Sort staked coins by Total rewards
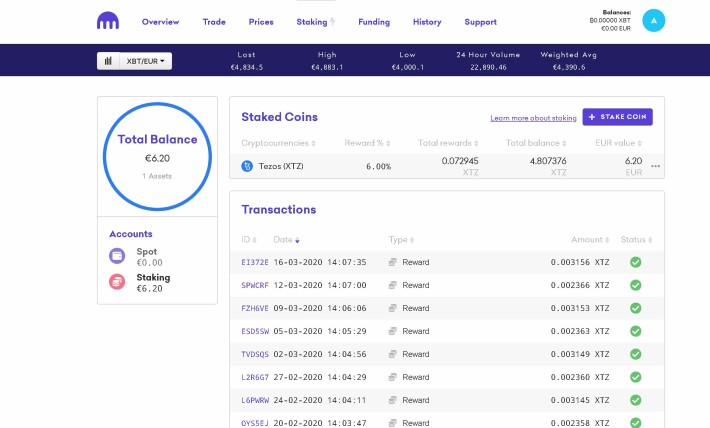710x428 pixels. click(448, 143)
